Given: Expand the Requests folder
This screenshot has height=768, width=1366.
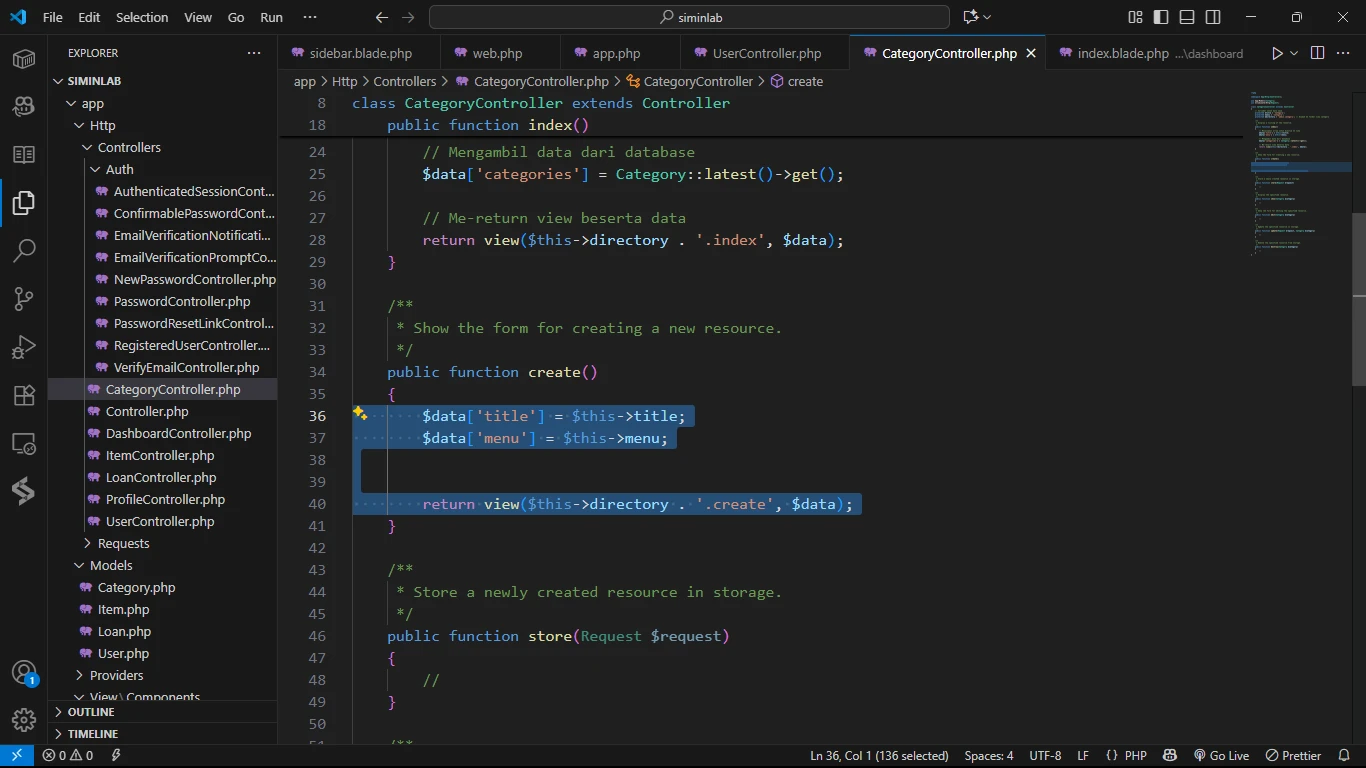Looking at the screenshot, I should [x=123, y=543].
